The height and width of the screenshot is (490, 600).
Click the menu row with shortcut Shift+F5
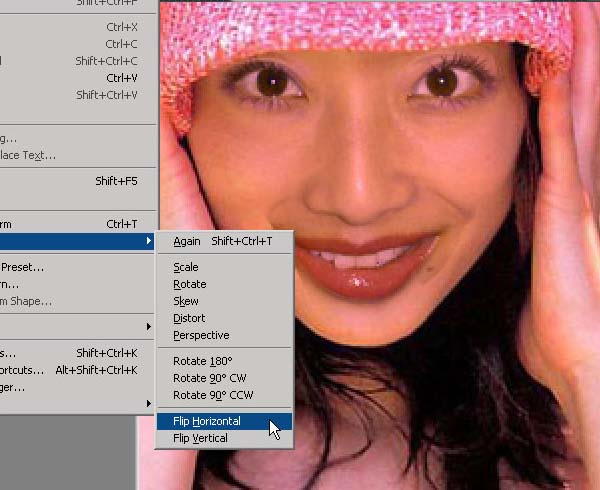77,181
